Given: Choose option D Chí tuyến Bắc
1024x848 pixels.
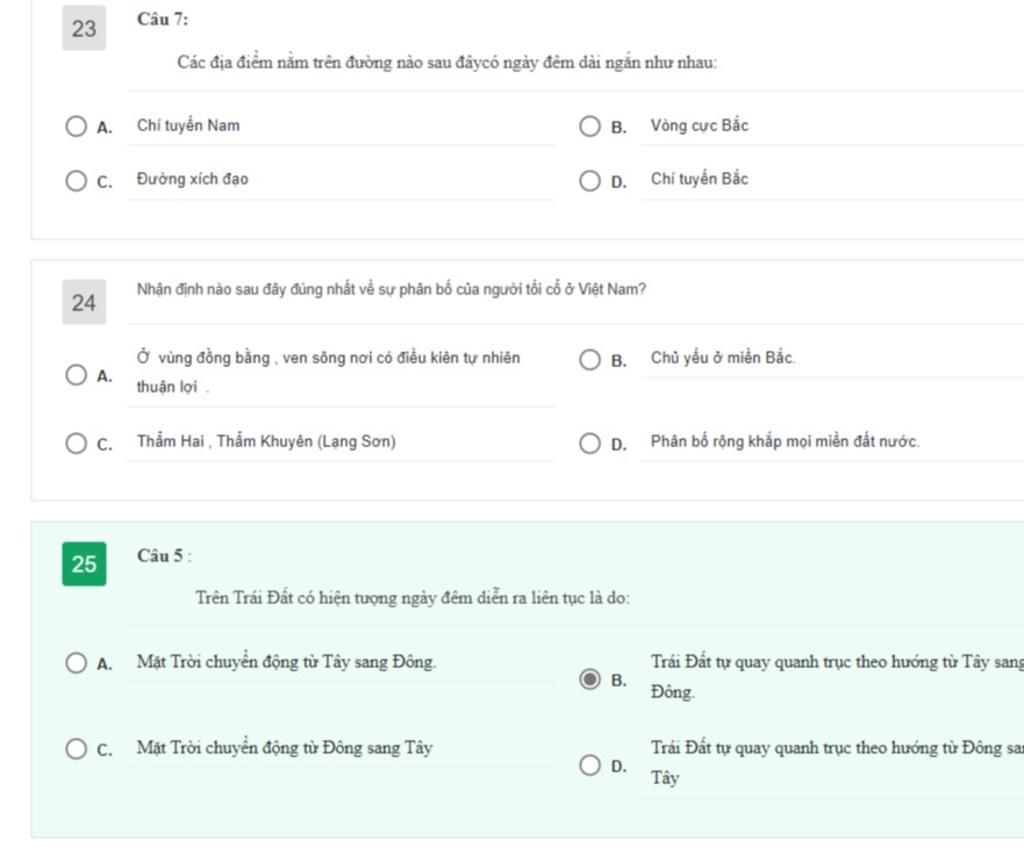Looking at the screenshot, I should [590, 180].
